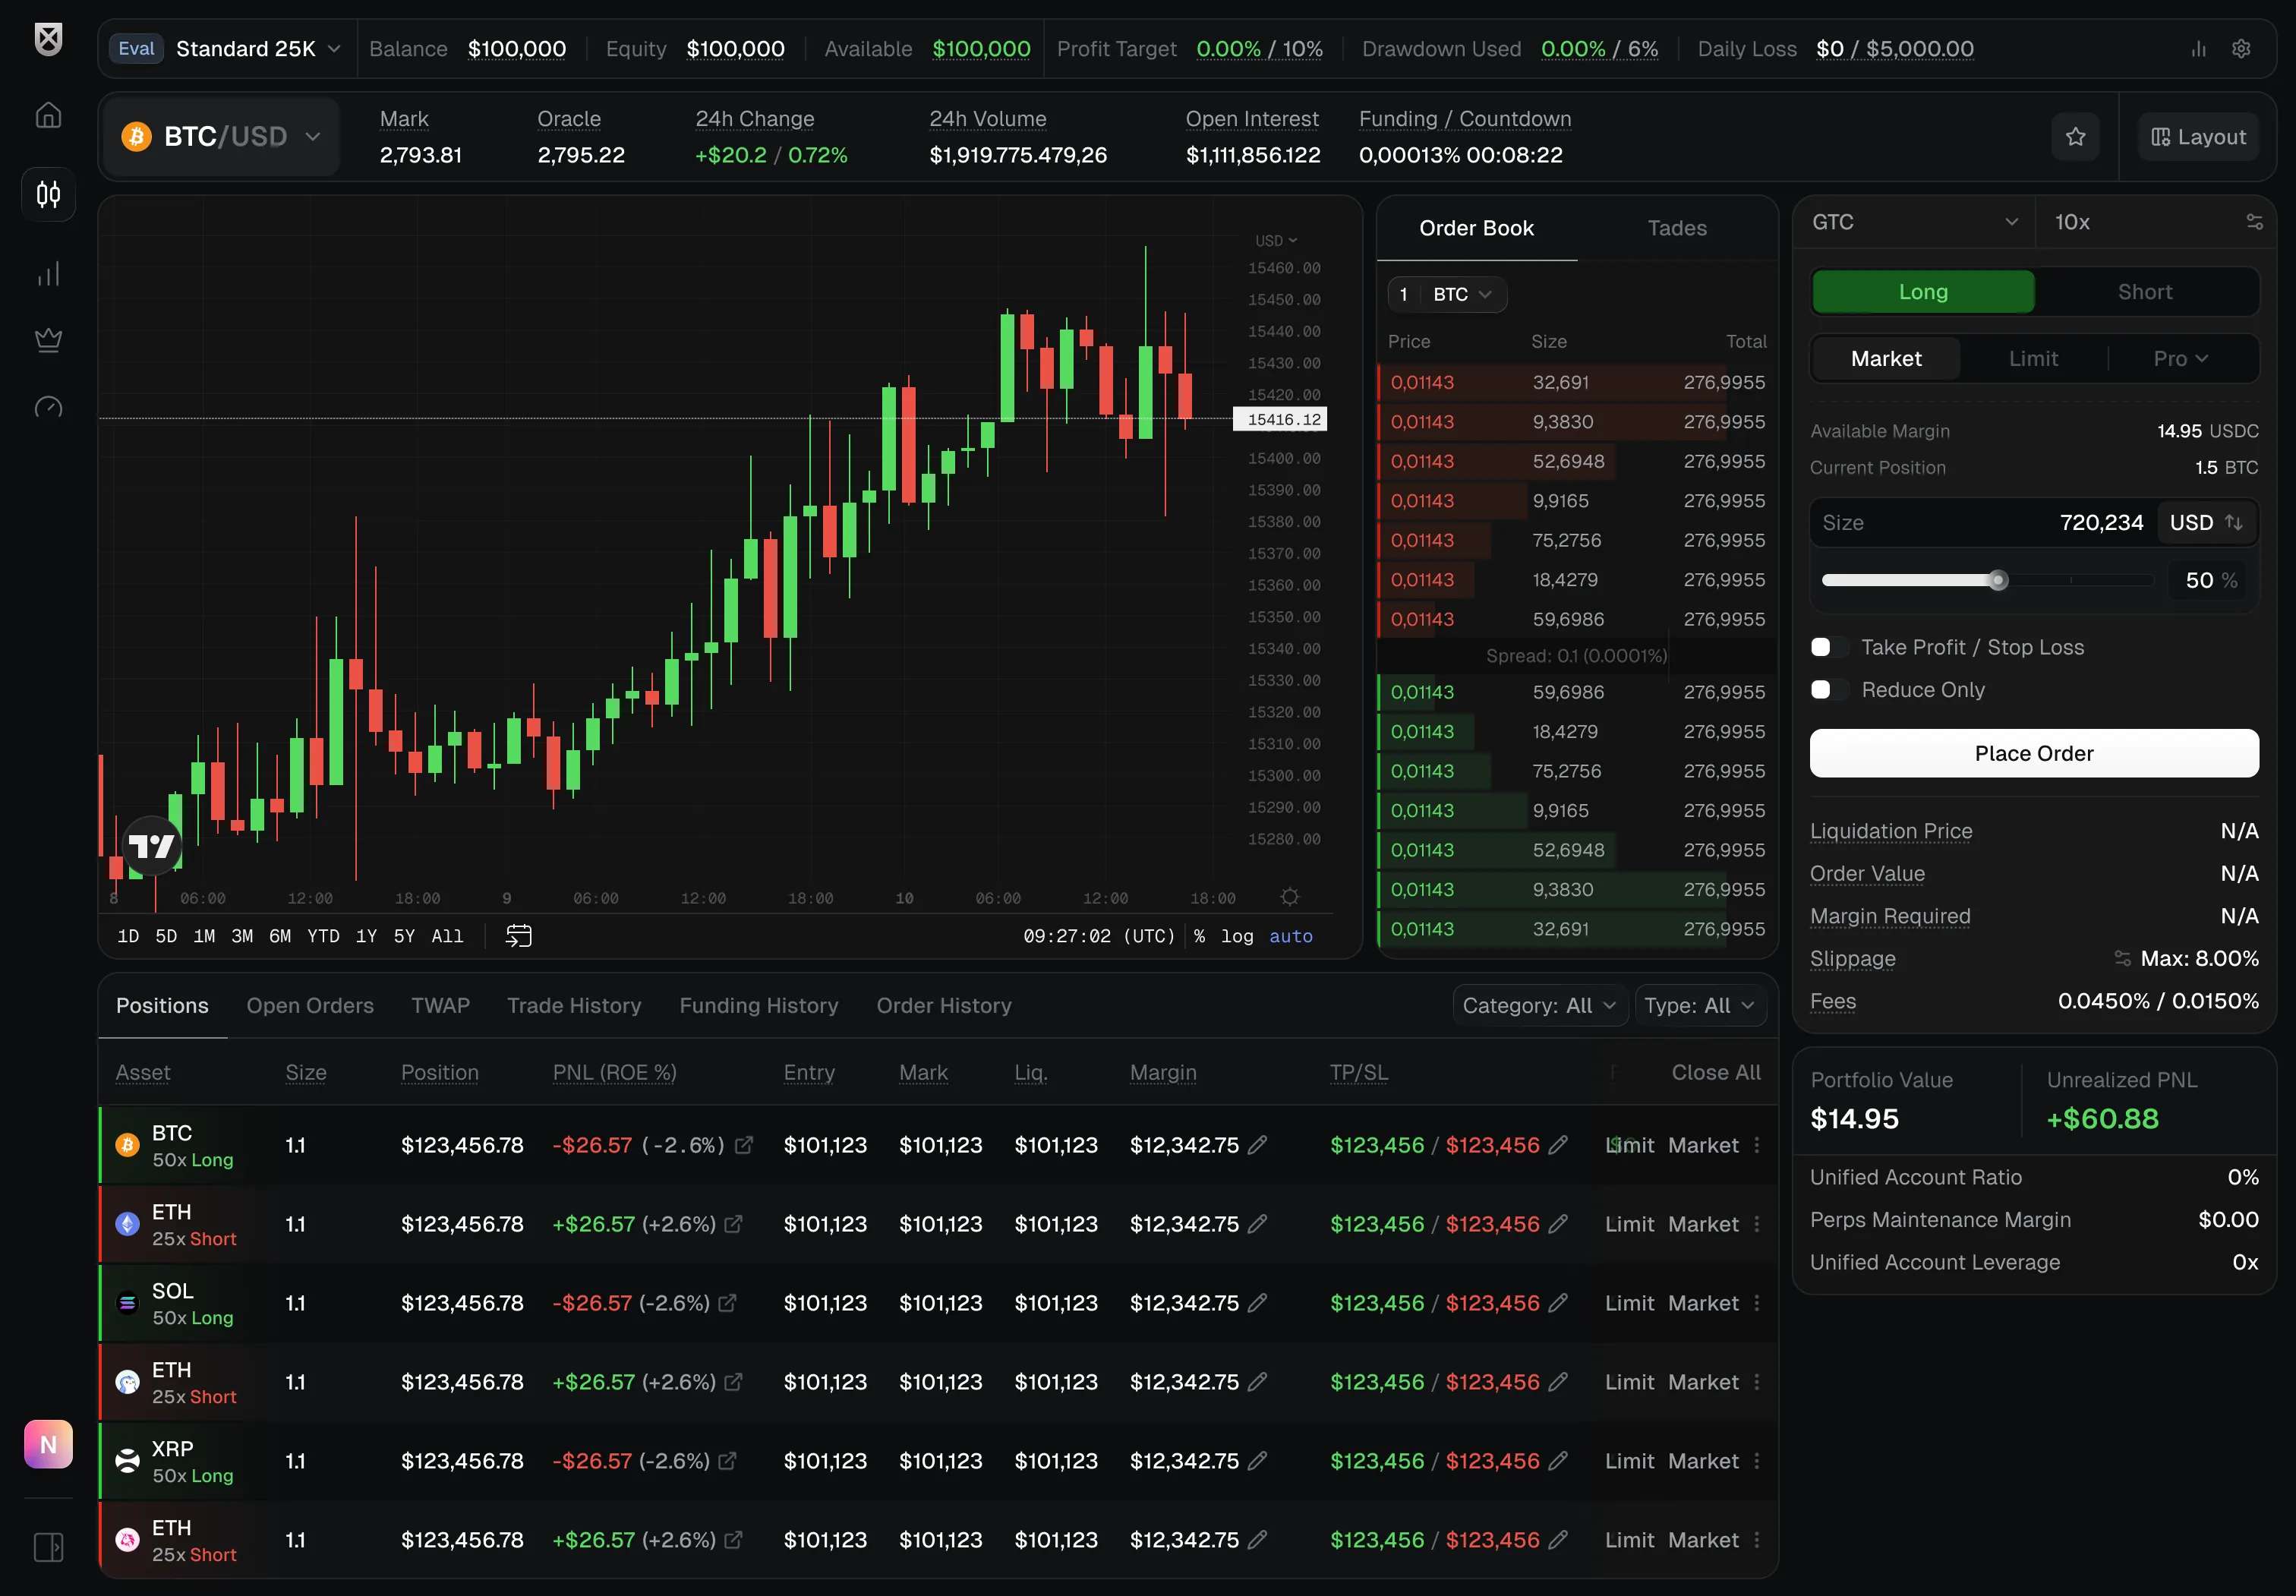Open the gauge speedometer sidebar icon

pos(48,407)
